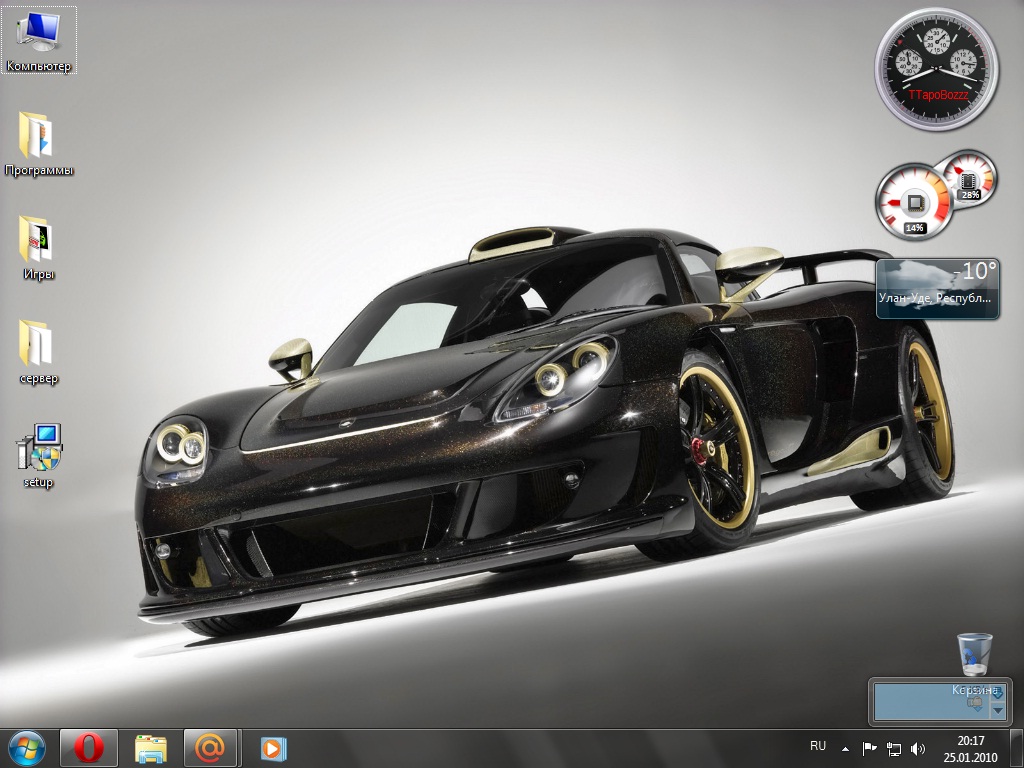This screenshot has width=1024, height=768.
Task: Open Windows Explorer from taskbar
Action: [151, 747]
